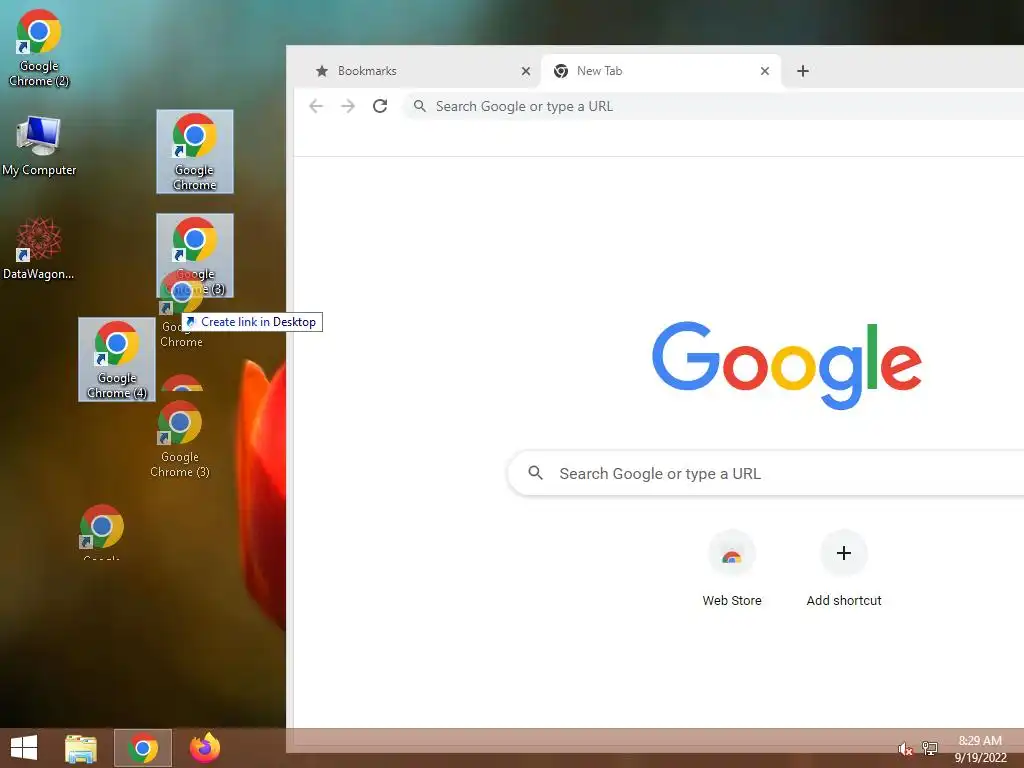Close the New Tab tab
The width and height of the screenshot is (1024, 768).
click(x=765, y=71)
